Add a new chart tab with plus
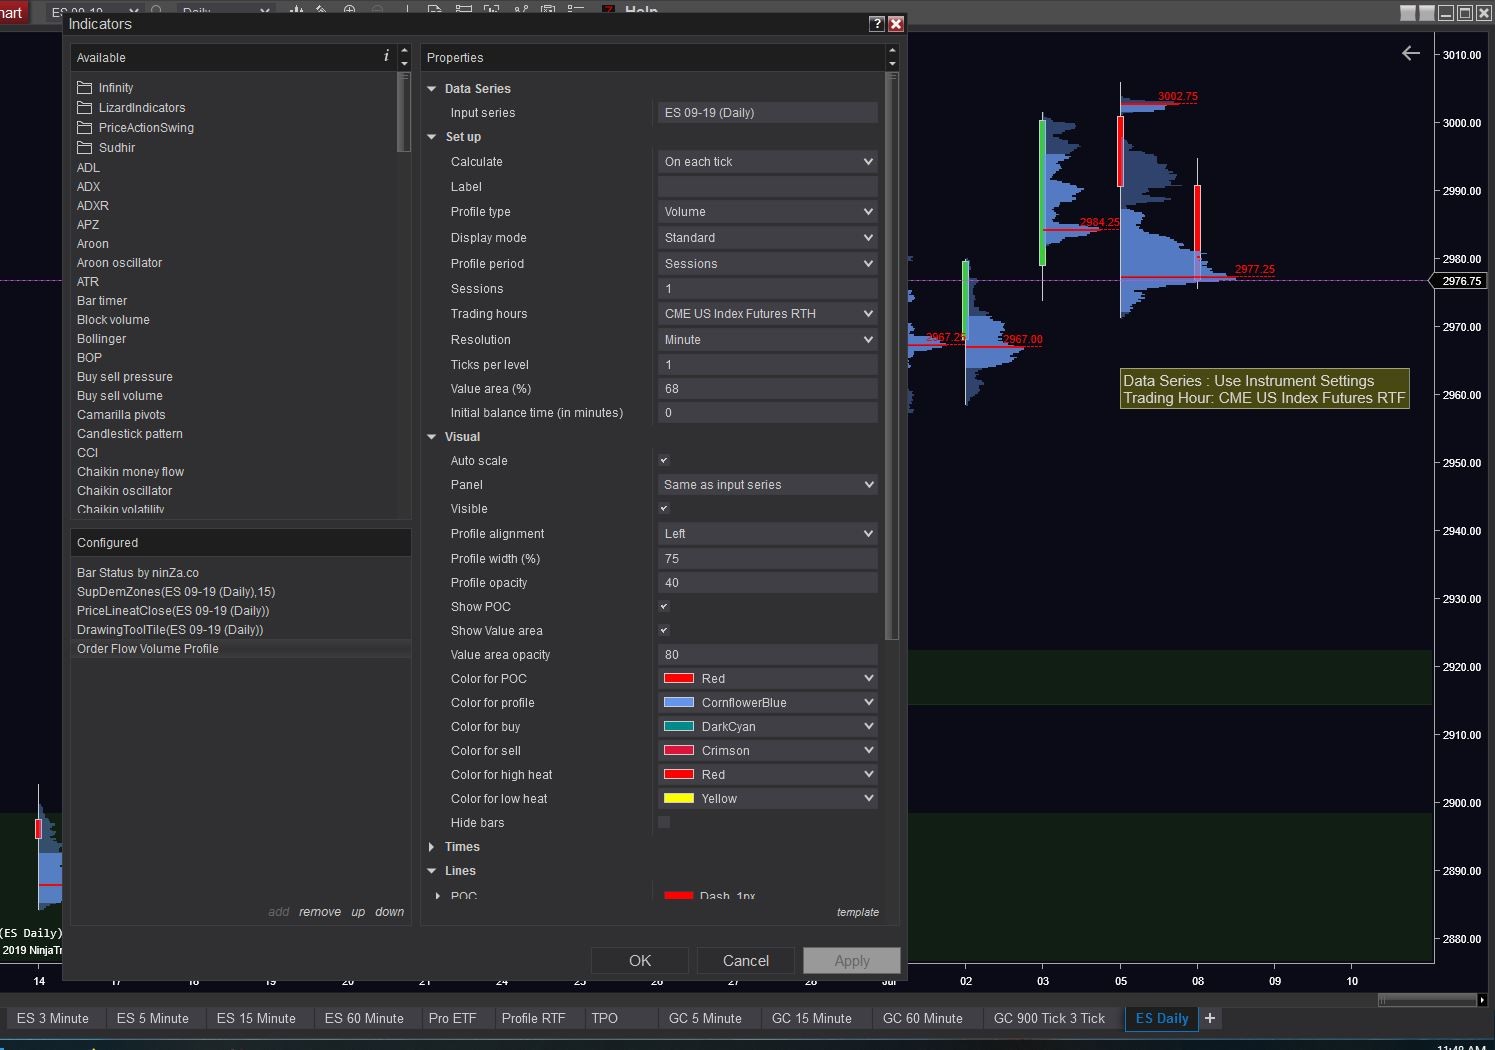 [1210, 1018]
